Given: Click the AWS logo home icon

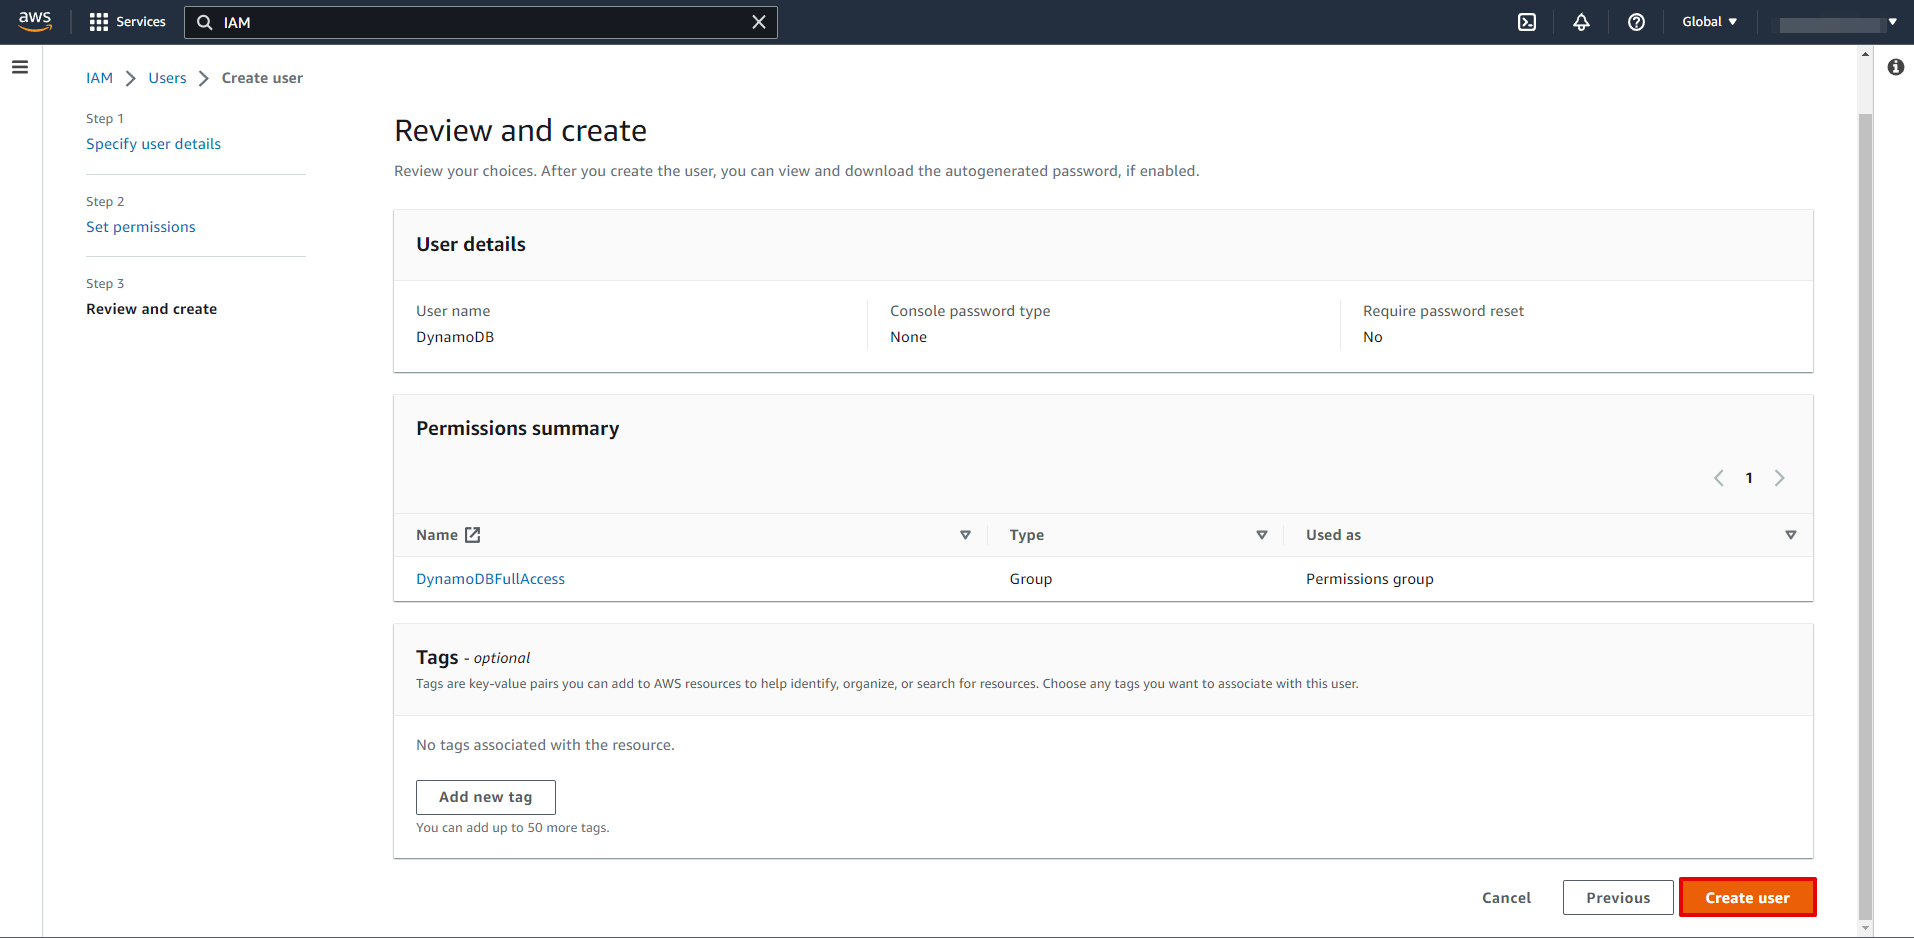Looking at the screenshot, I should pos(35,21).
